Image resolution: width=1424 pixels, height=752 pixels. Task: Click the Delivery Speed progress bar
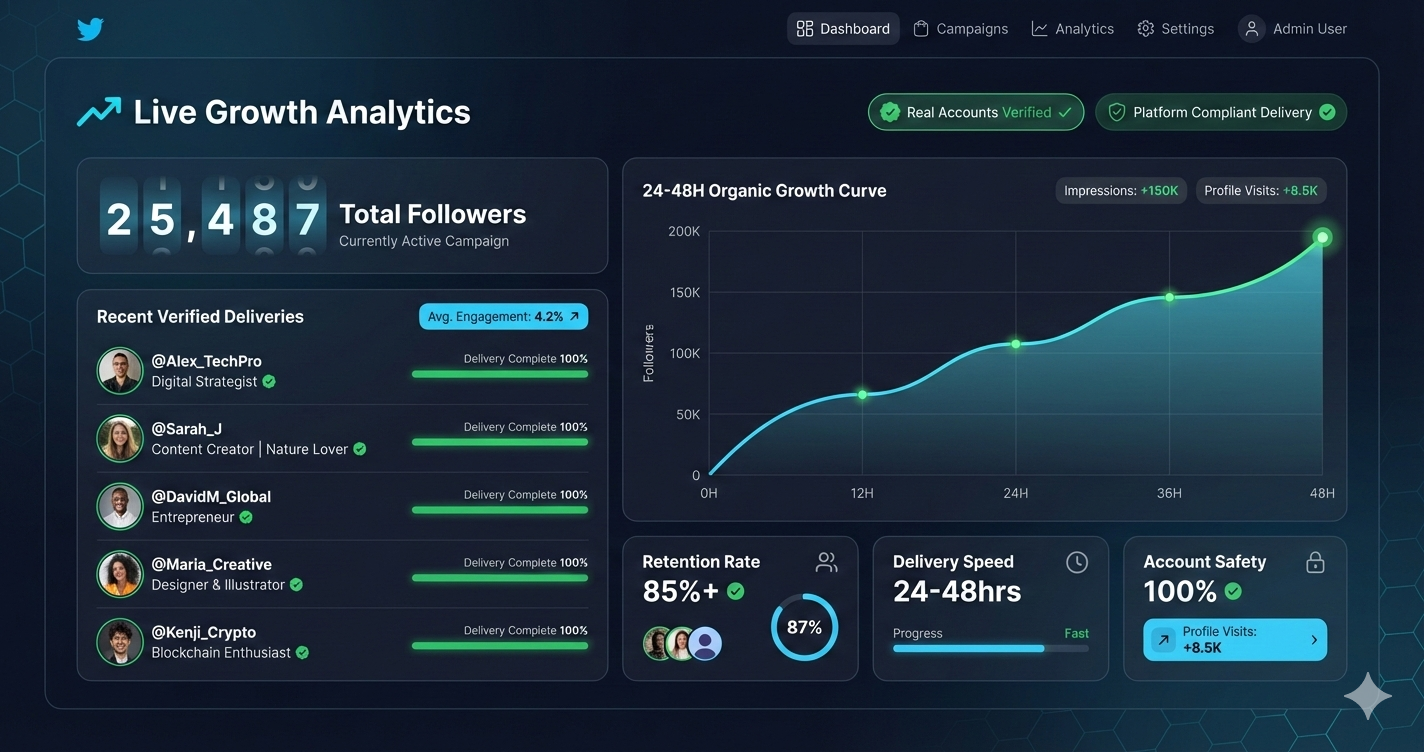coord(991,649)
